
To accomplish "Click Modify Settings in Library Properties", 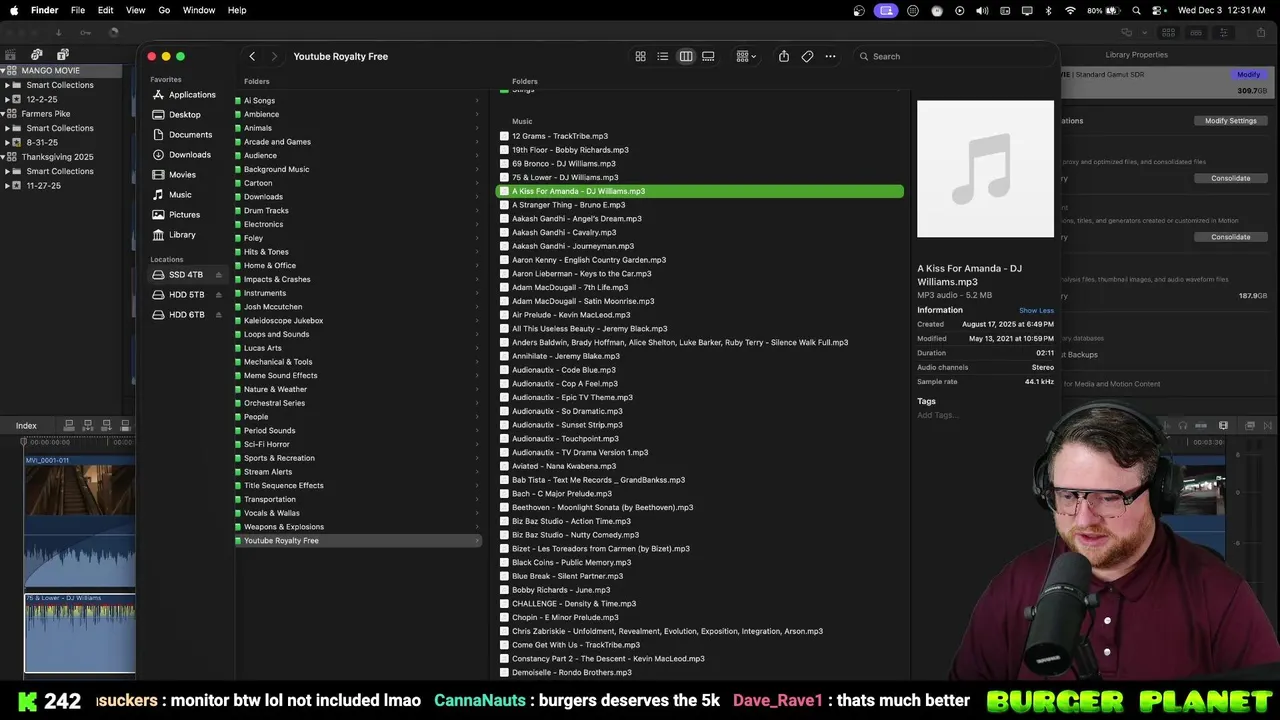I will tap(1230, 121).
